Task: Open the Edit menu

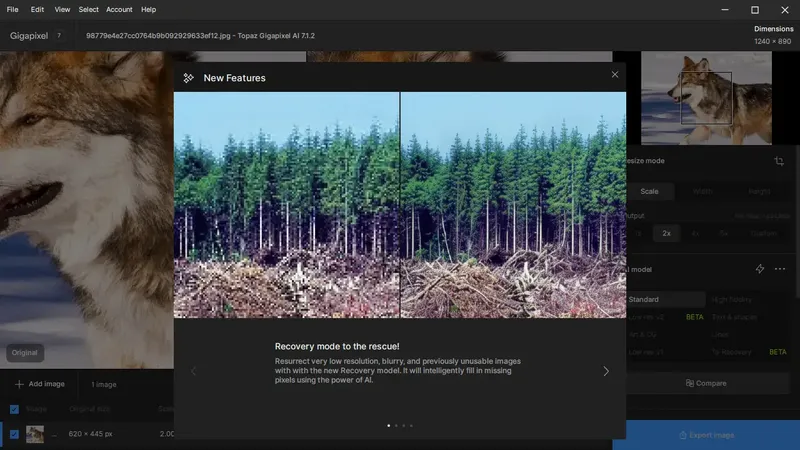Action: point(37,10)
